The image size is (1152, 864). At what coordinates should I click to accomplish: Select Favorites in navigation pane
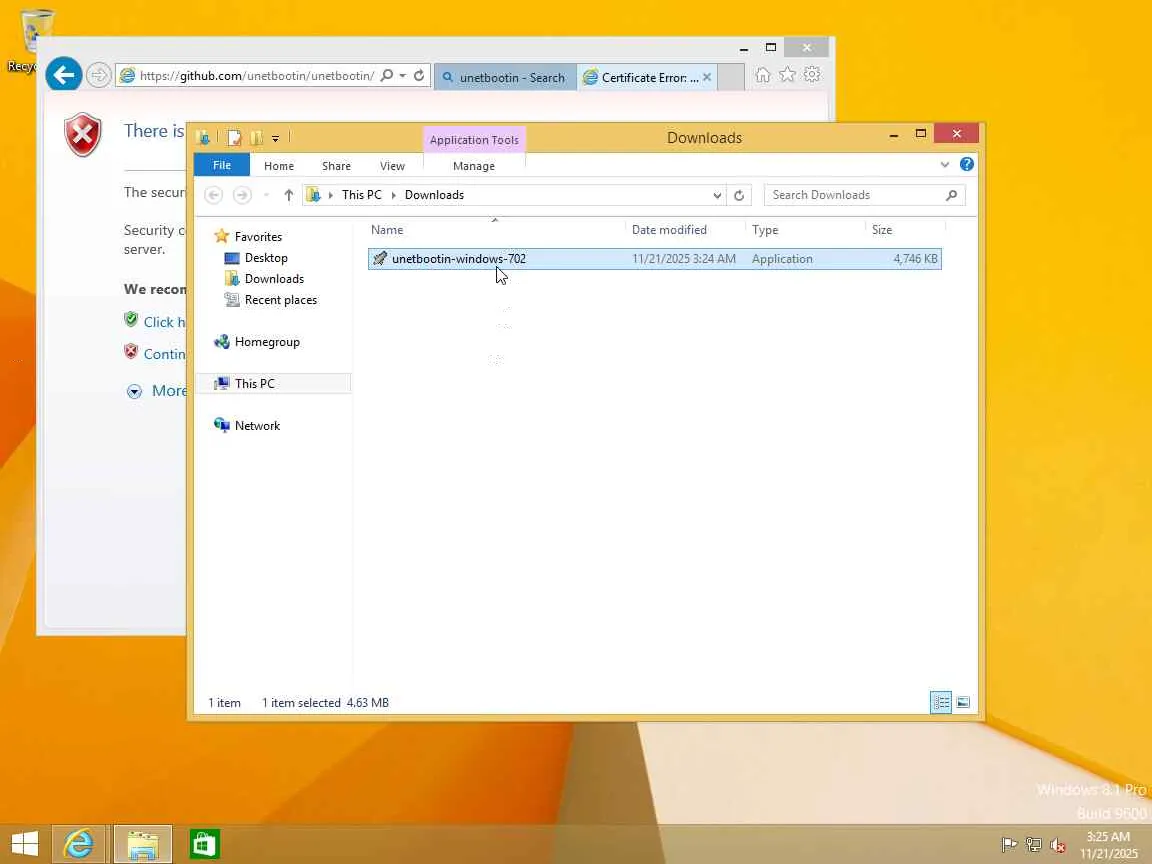pyautogui.click(x=258, y=237)
